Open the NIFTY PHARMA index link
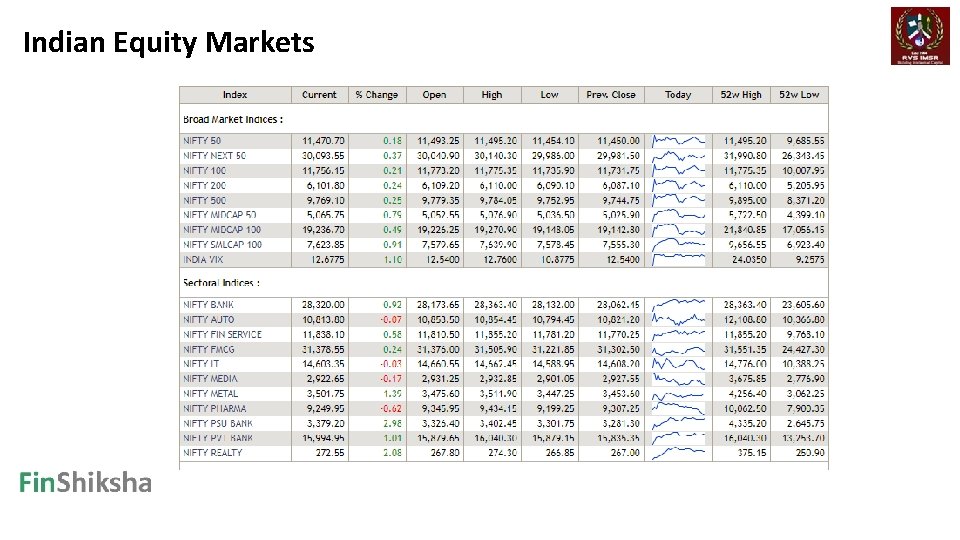This screenshot has height=540, width=960. pyautogui.click(x=215, y=408)
